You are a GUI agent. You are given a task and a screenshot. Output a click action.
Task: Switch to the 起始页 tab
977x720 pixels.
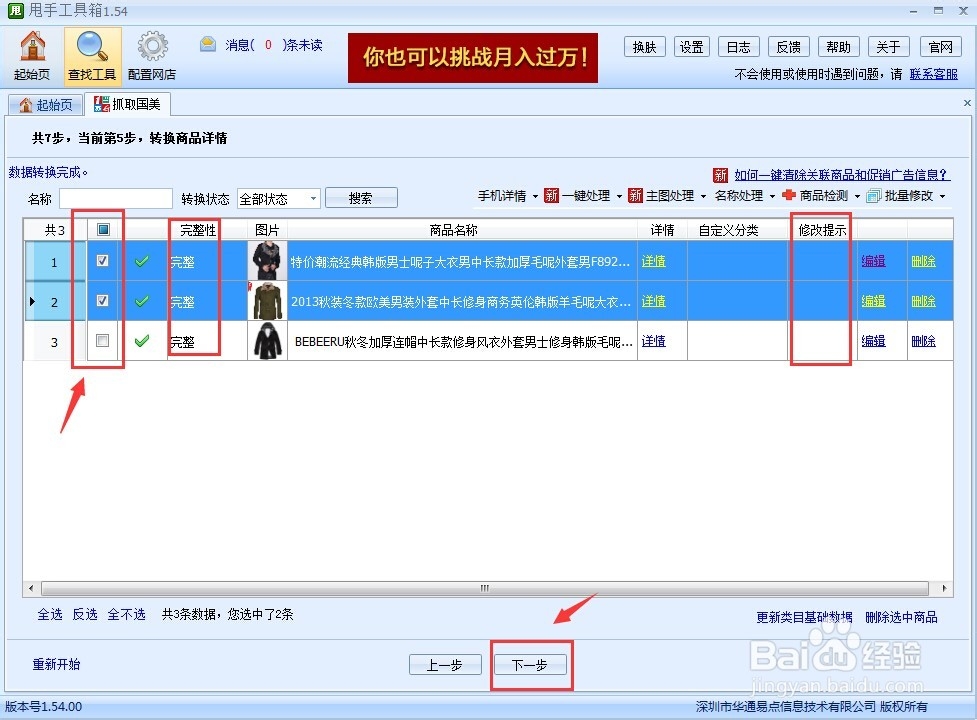pos(45,103)
